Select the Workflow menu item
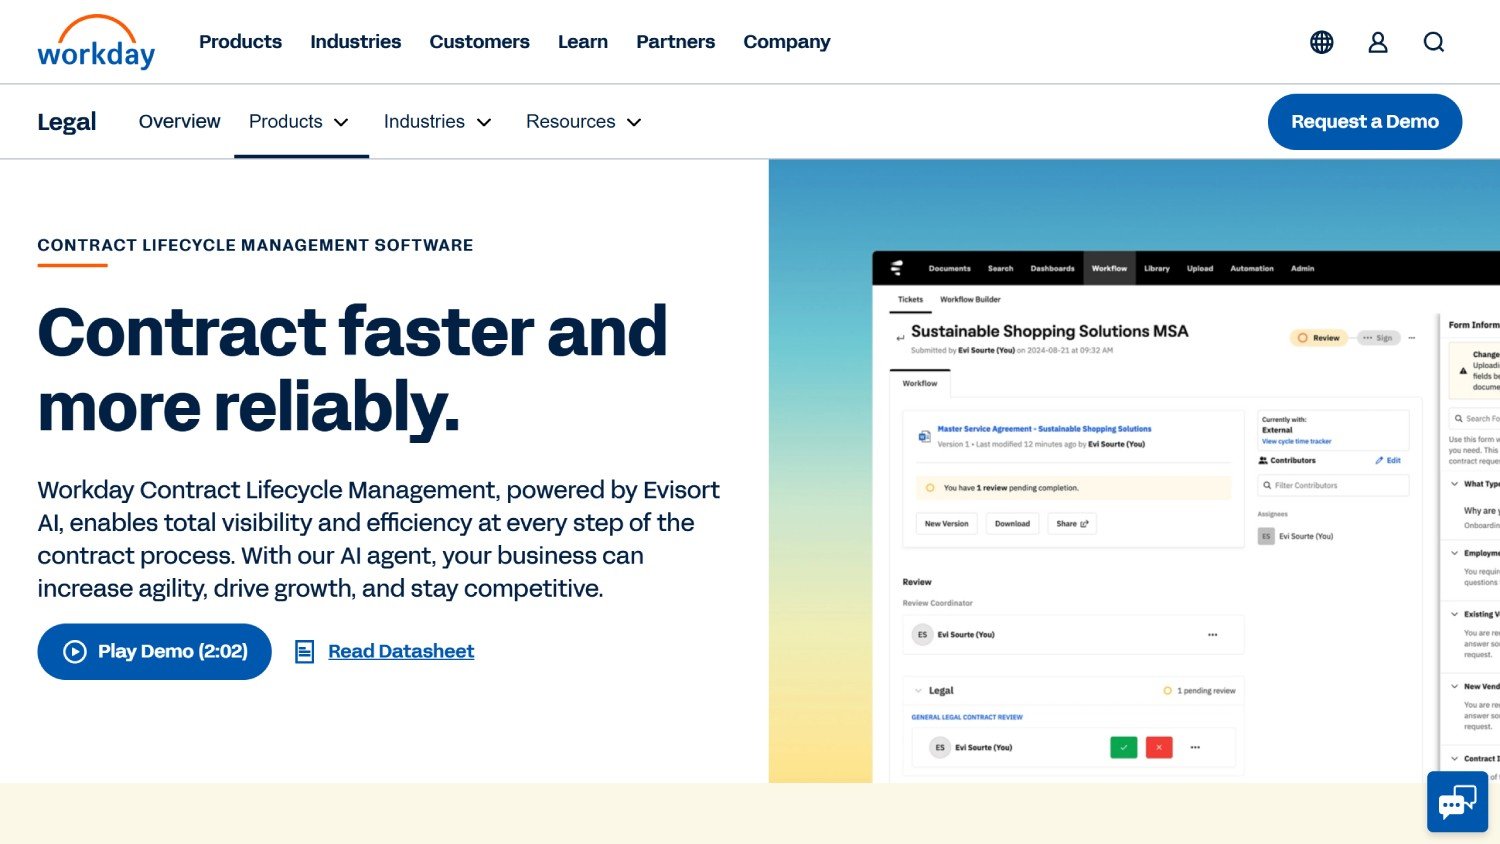 [1109, 268]
